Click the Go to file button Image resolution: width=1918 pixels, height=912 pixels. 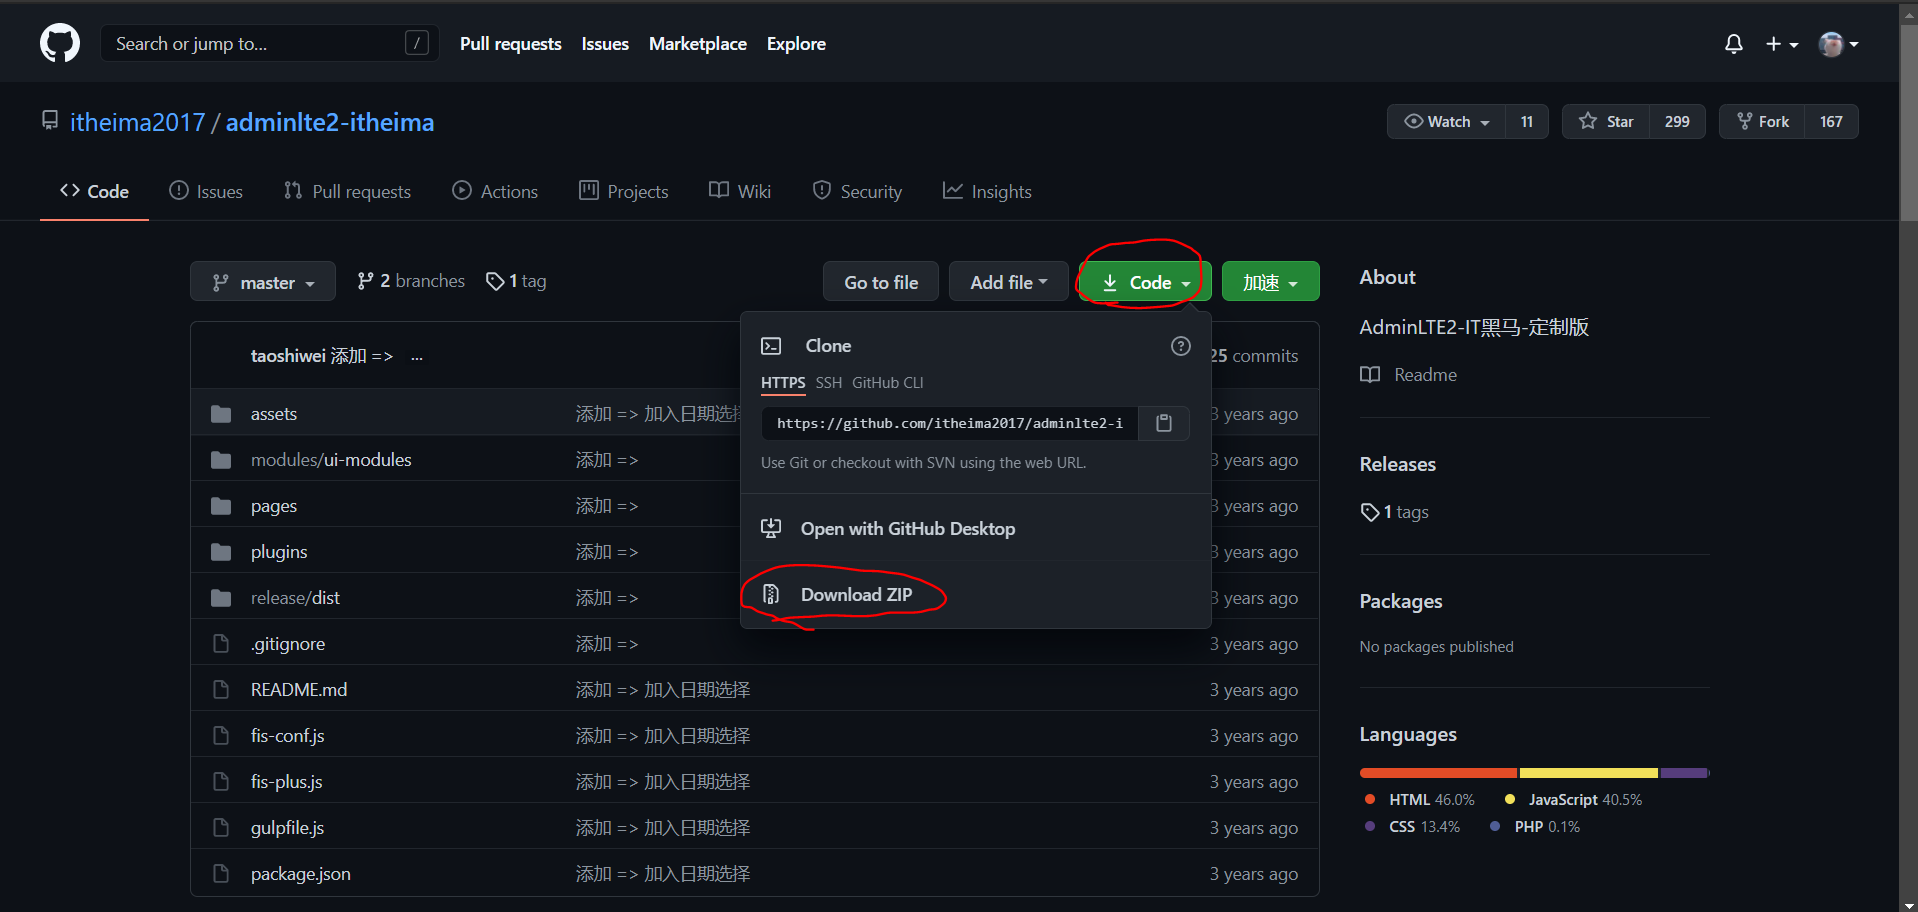[x=881, y=283]
